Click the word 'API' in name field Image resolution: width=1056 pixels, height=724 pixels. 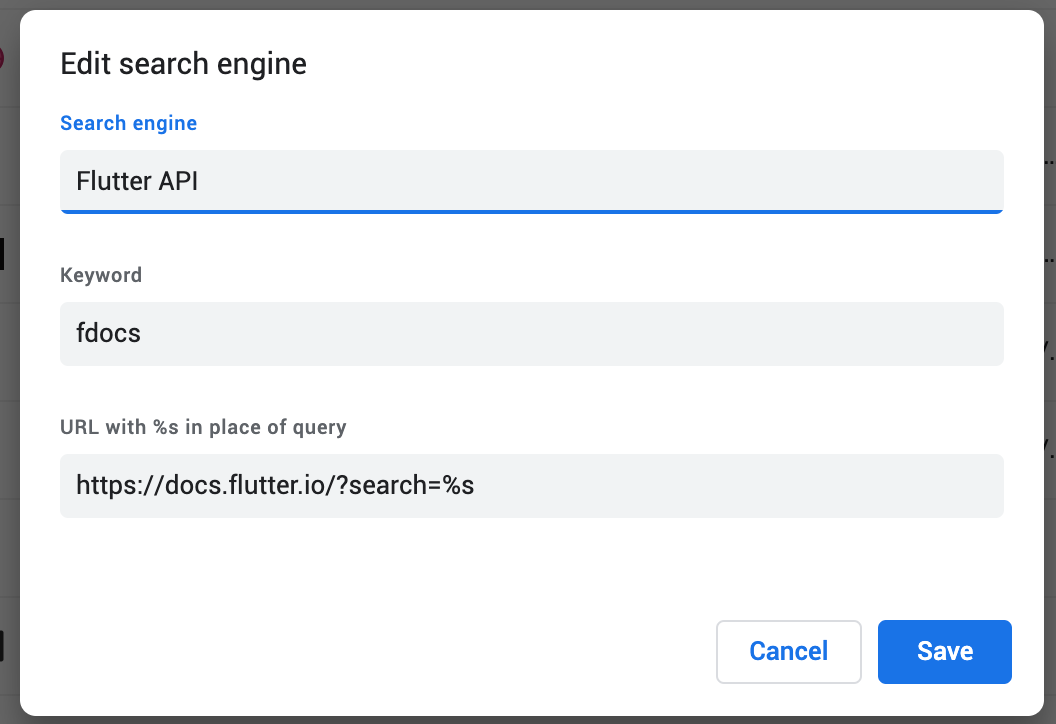coord(178,181)
